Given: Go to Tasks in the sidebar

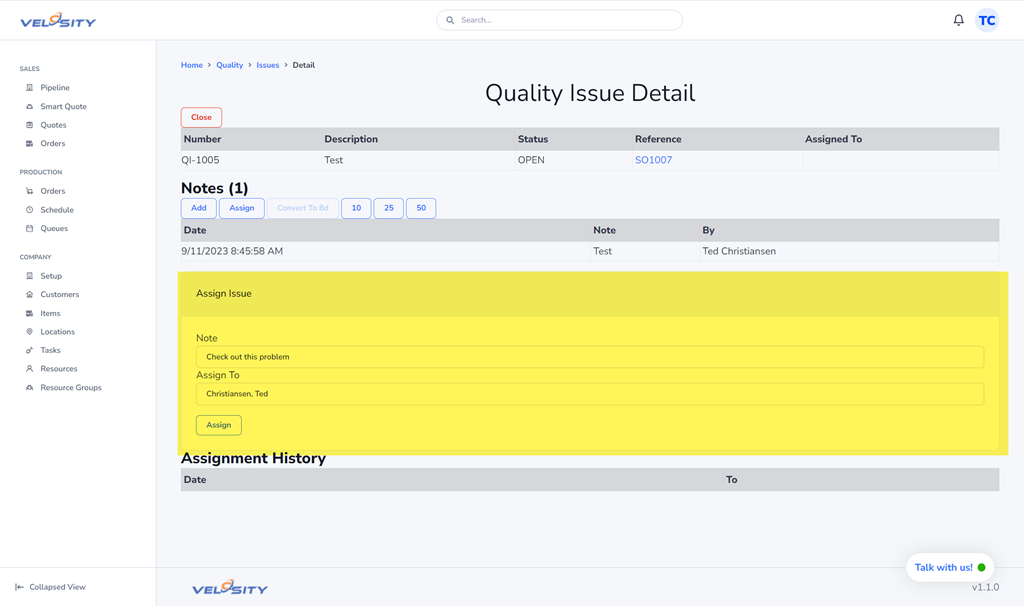Looking at the screenshot, I should click(50, 351).
